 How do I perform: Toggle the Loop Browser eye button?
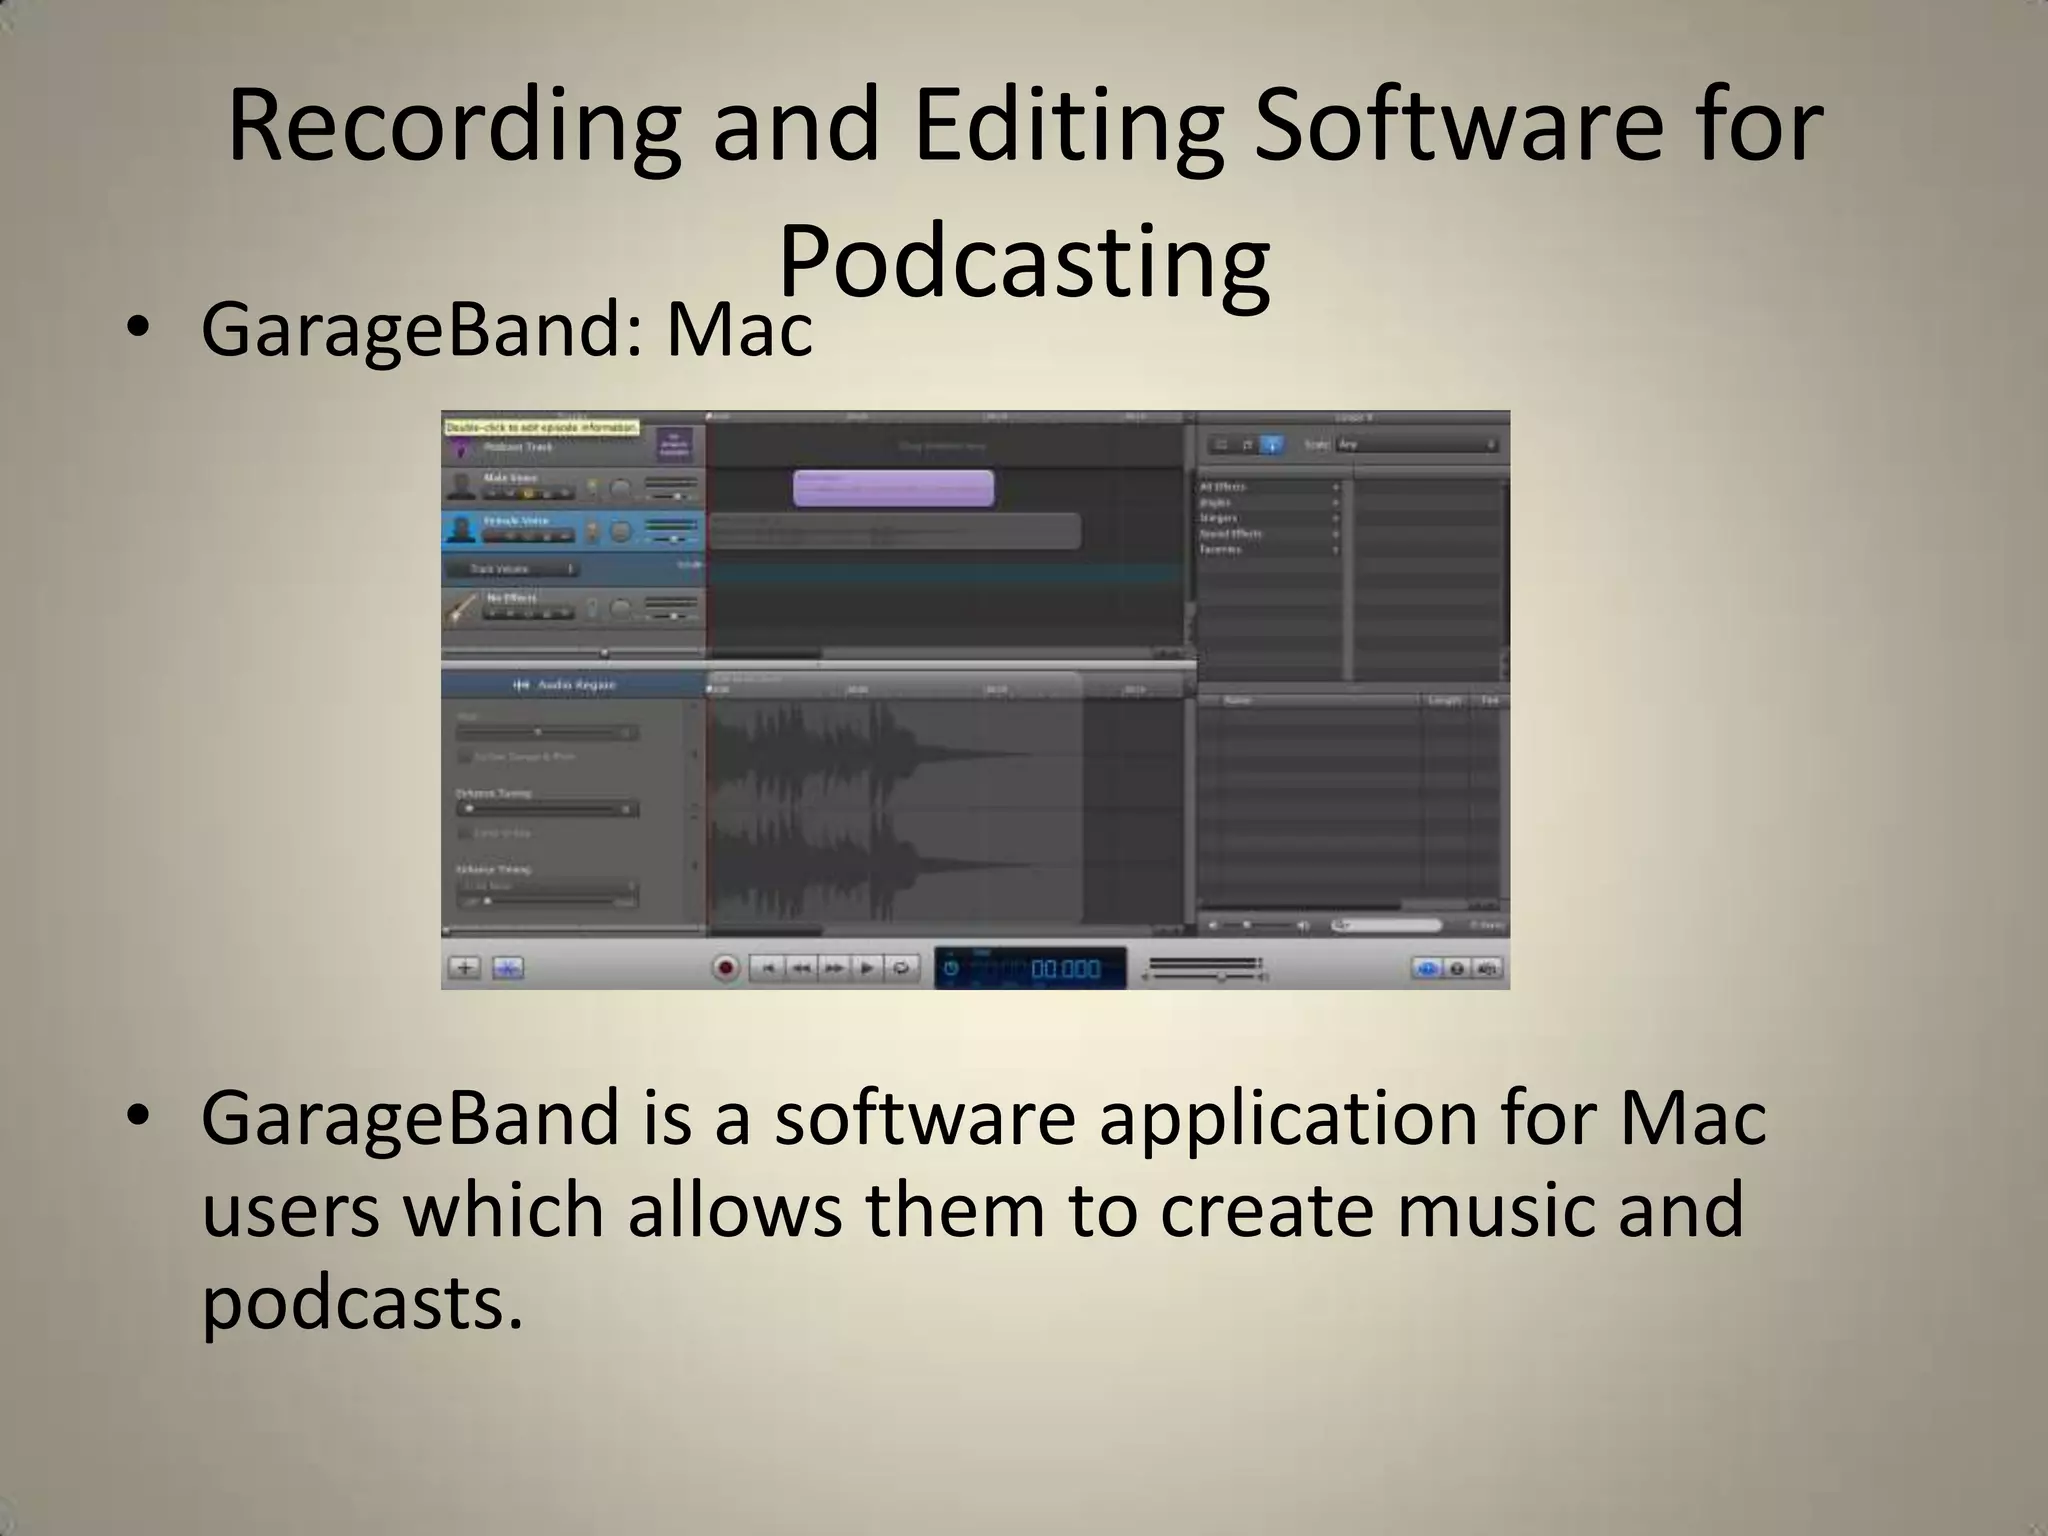[x=1427, y=968]
